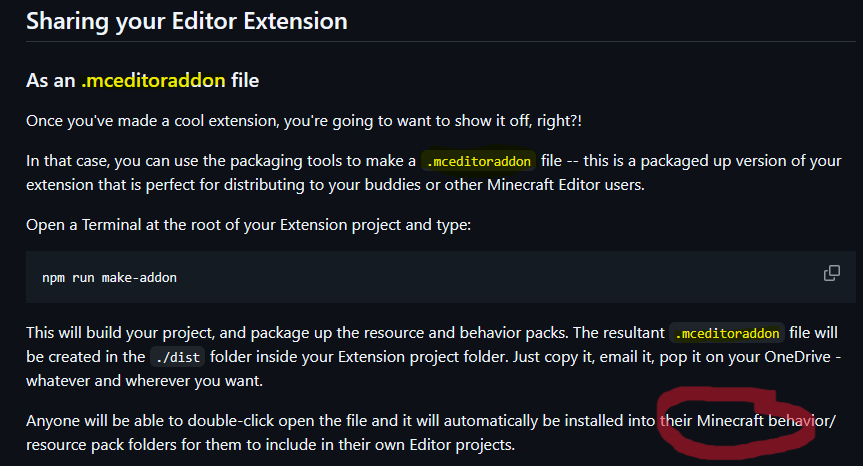Click the ./dist inline code

(177, 358)
